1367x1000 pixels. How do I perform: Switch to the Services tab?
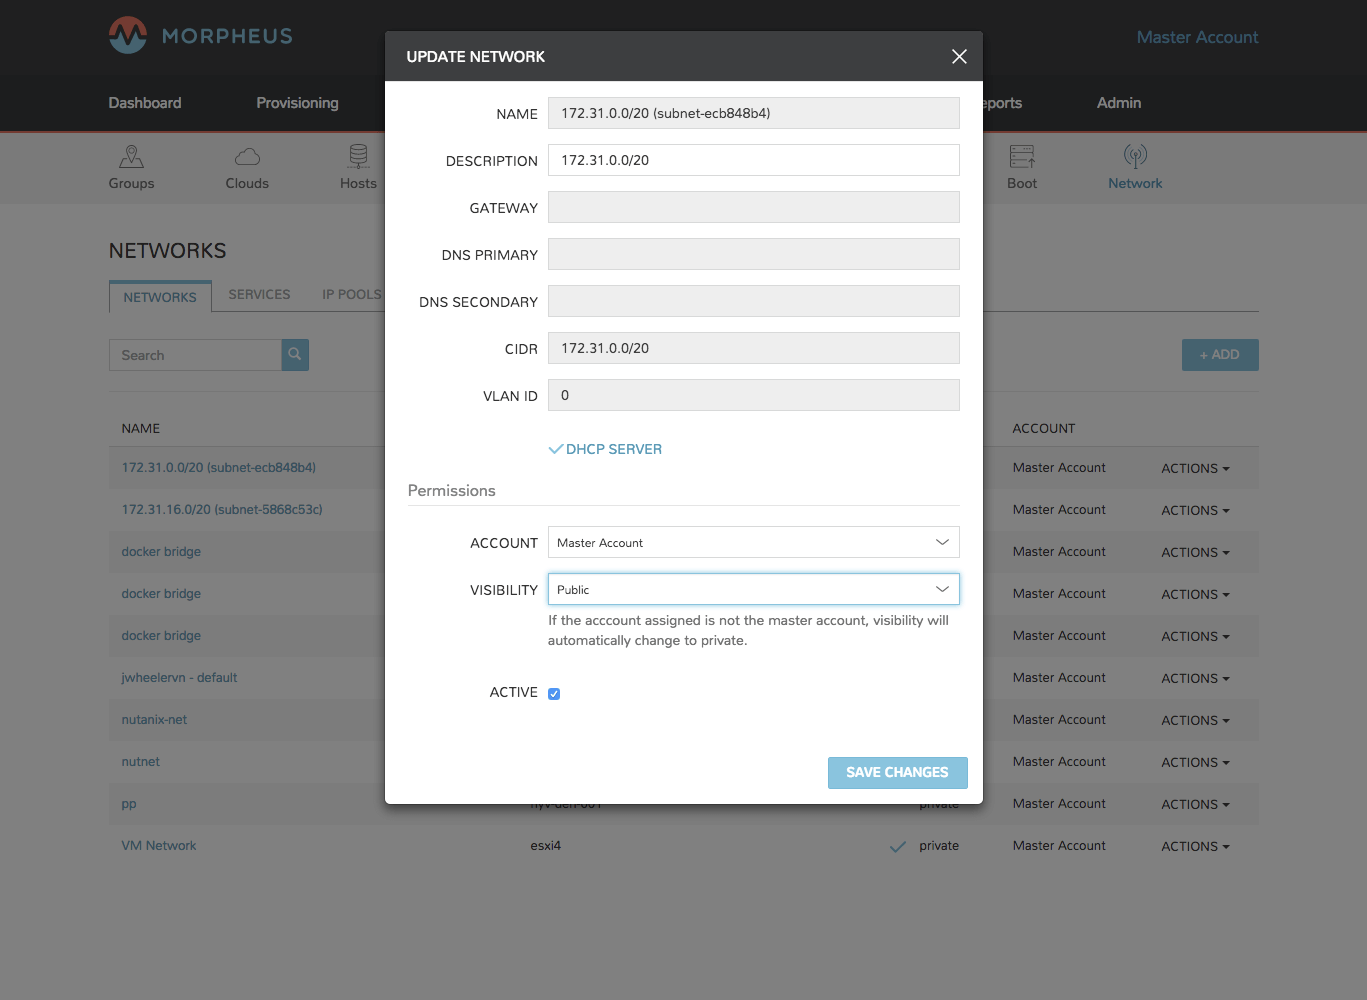(x=259, y=295)
